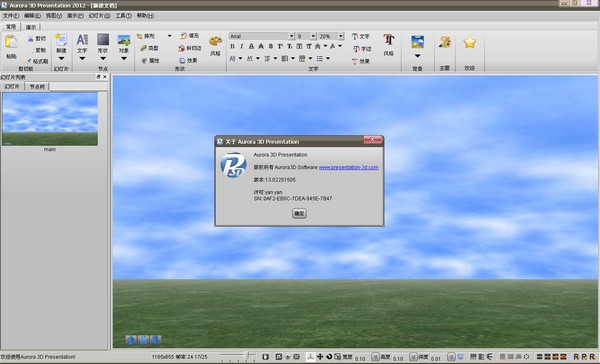Screen dimensions: 600x364
Task: Toggle Bold text formatting
Action: [x=232, y=46]
